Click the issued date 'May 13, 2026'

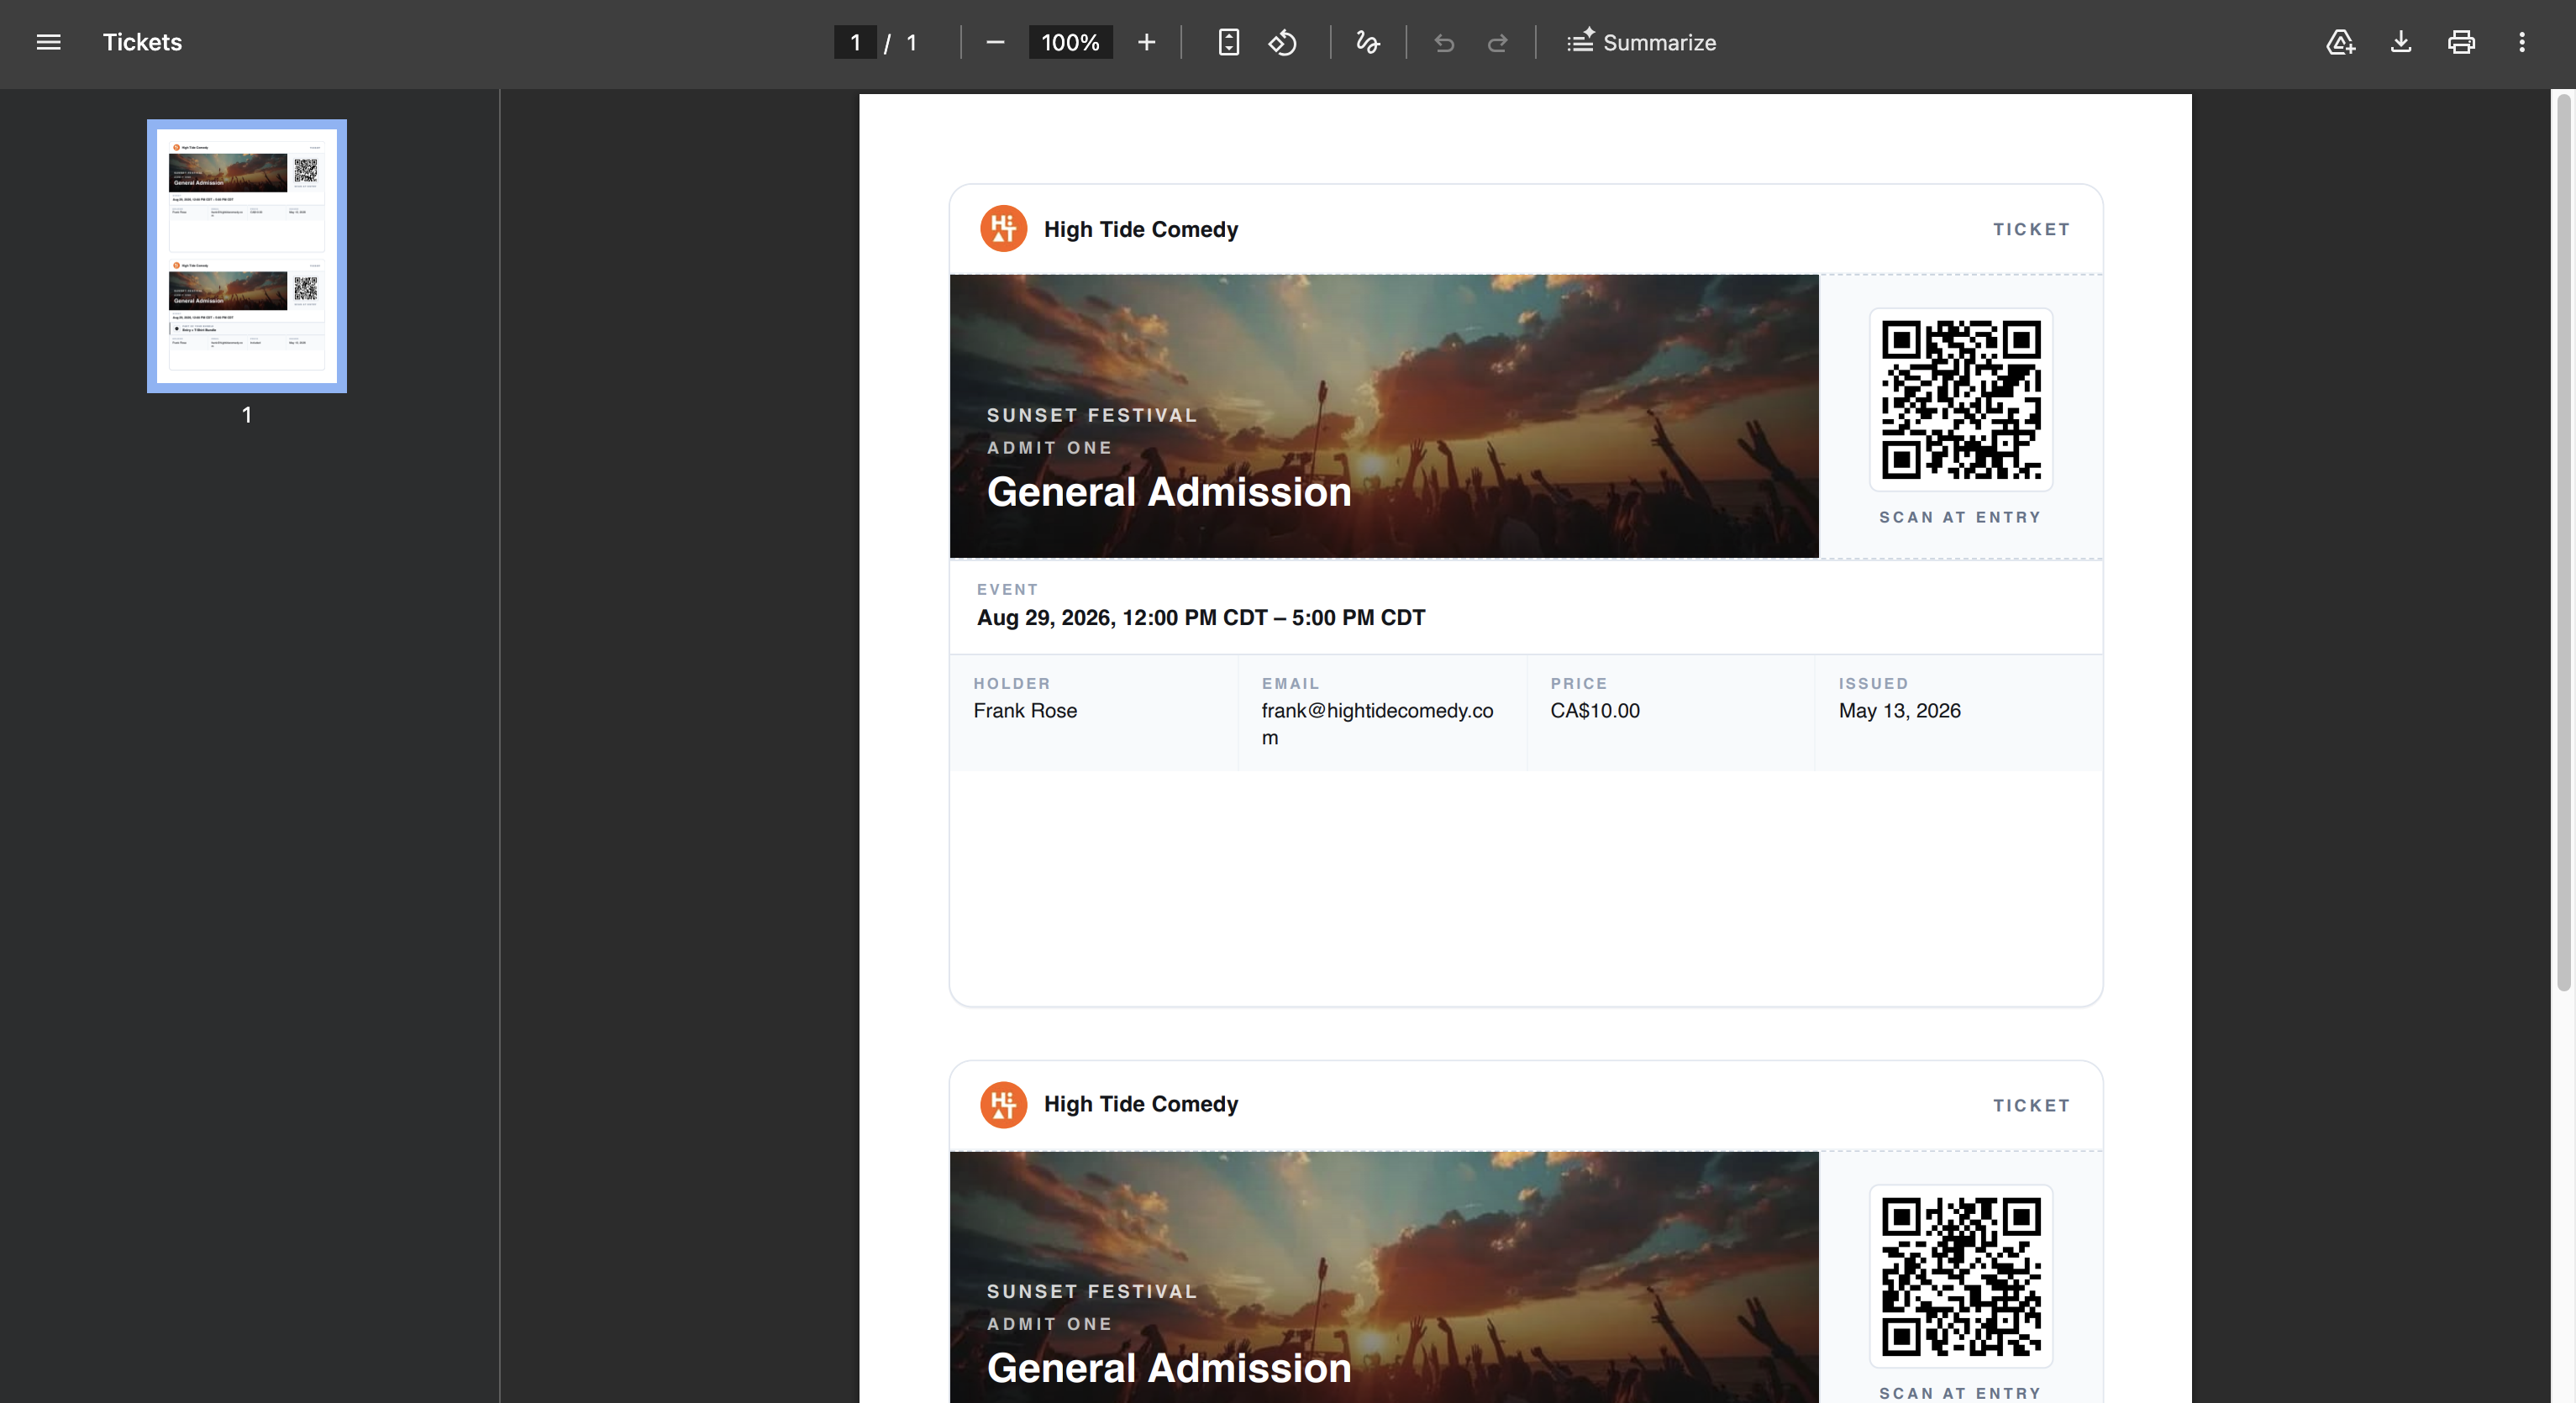1899,711
